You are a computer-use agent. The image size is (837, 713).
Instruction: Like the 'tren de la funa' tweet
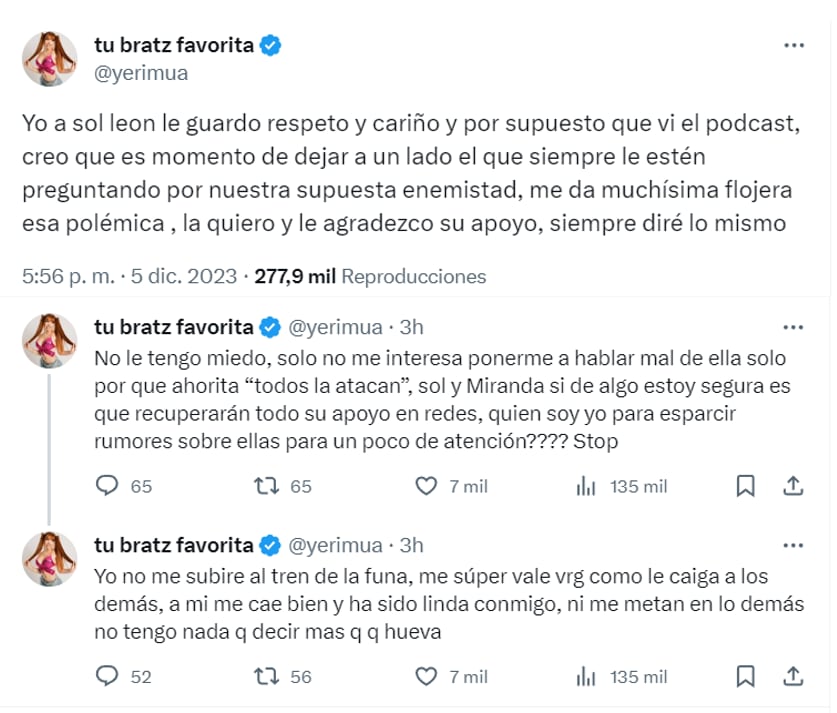point(427,677)
